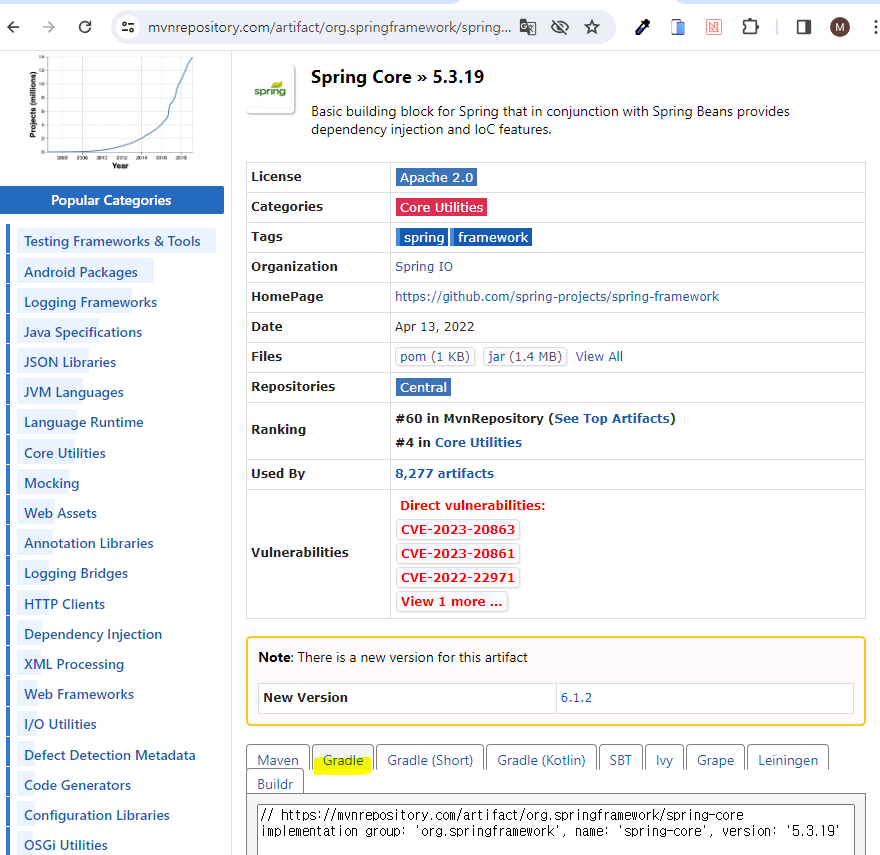This screenshot has width=880, height=855.
Task: Go forward with the browser forward arrow
Action: tap(49, 26)
